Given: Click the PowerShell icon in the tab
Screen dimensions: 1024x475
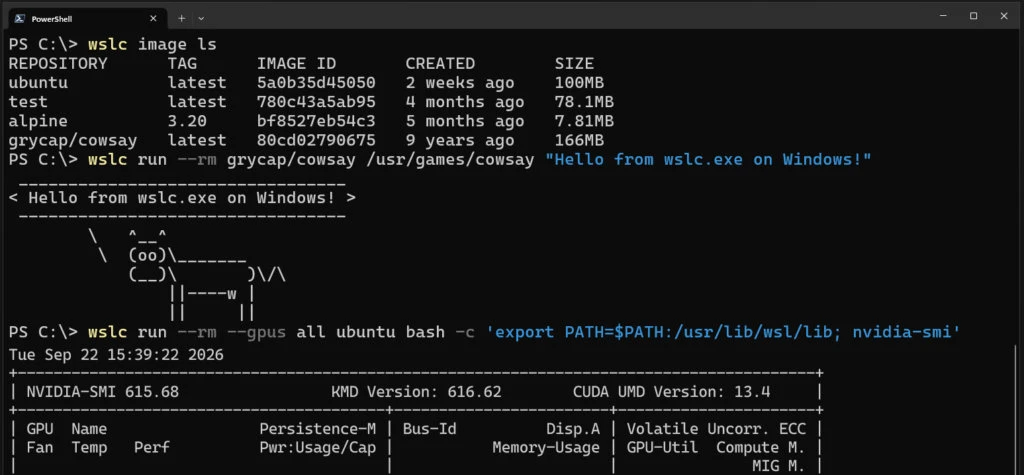Looking at the screenshot, I should [20, 18].
